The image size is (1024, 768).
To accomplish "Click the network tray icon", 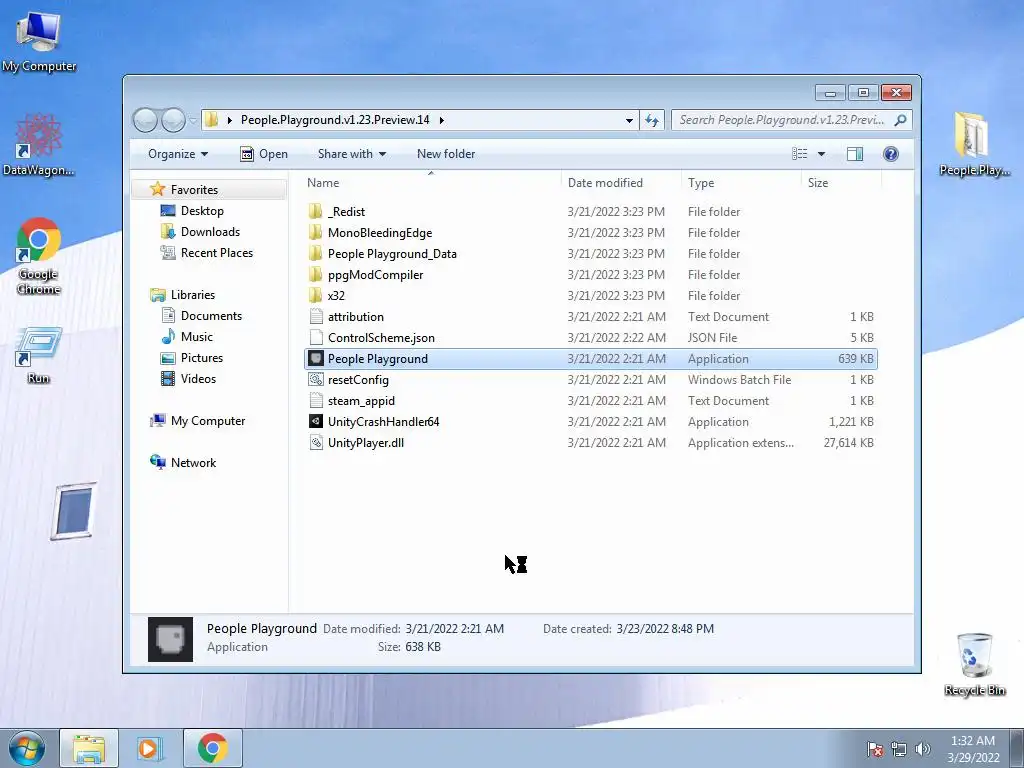I will (x=899, y=749).
